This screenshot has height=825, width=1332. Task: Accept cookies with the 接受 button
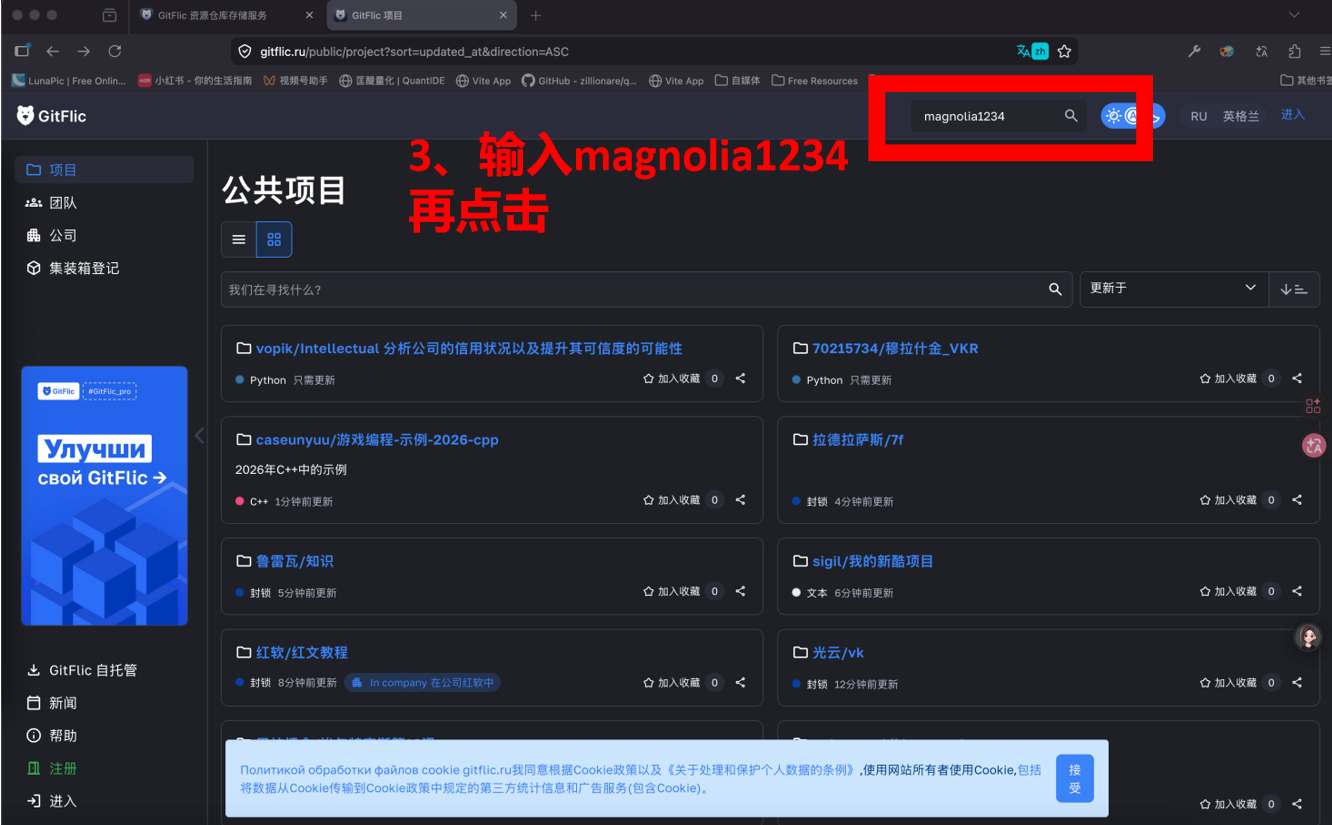pos(1075,778)
